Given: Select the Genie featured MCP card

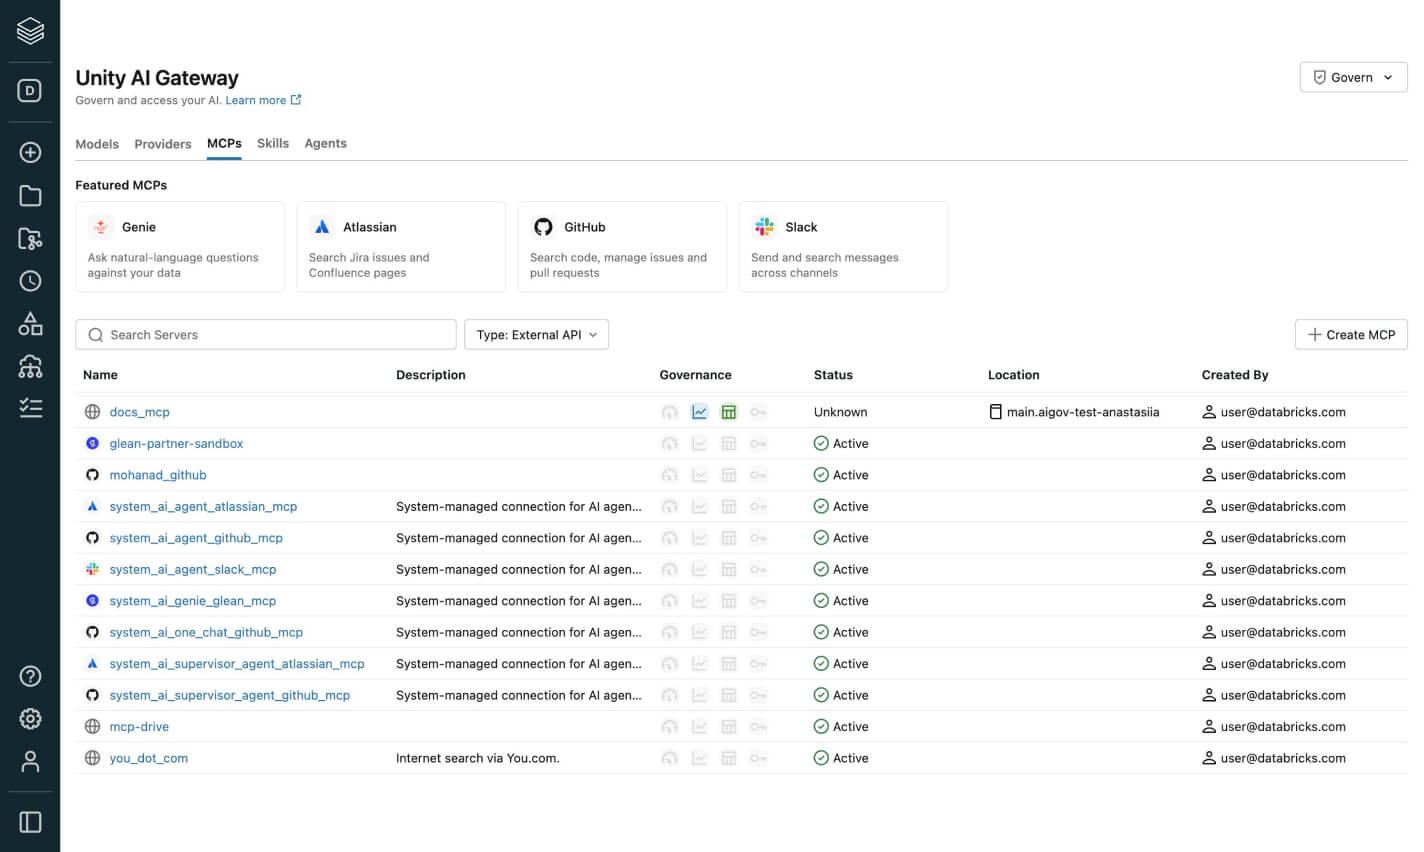Looking at the screenshot, I should [180, 247].
